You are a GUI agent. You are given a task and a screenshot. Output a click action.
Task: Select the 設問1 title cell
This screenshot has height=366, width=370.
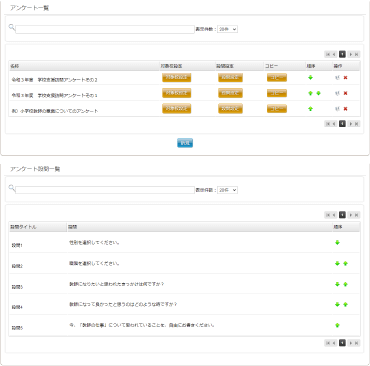point(17,245)
